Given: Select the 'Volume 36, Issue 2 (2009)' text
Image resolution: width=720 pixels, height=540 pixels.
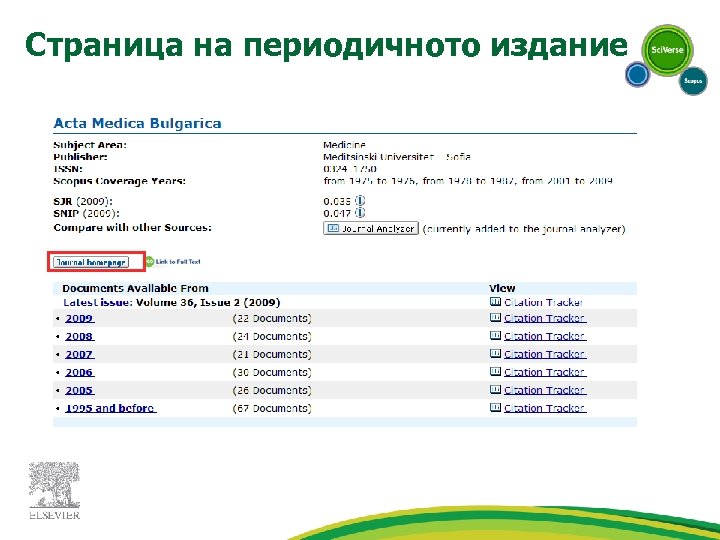Looking at the screenshot, I should [208, 302].
